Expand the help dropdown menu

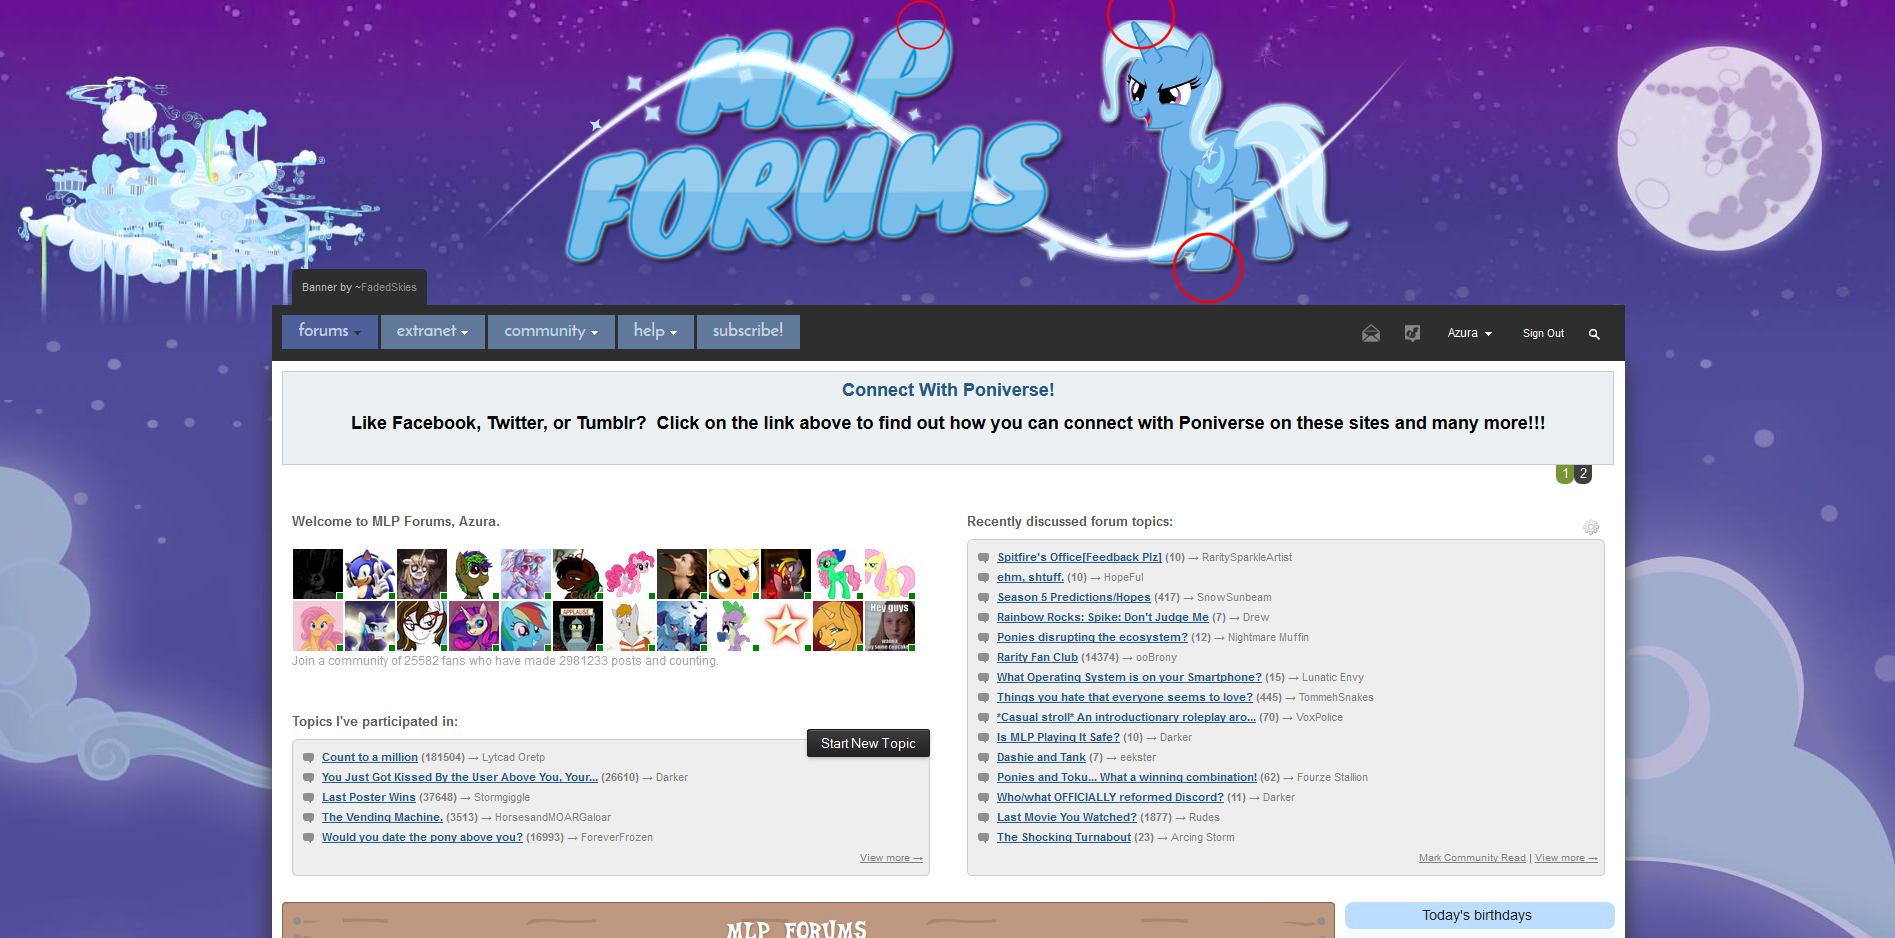coord(655,331)
